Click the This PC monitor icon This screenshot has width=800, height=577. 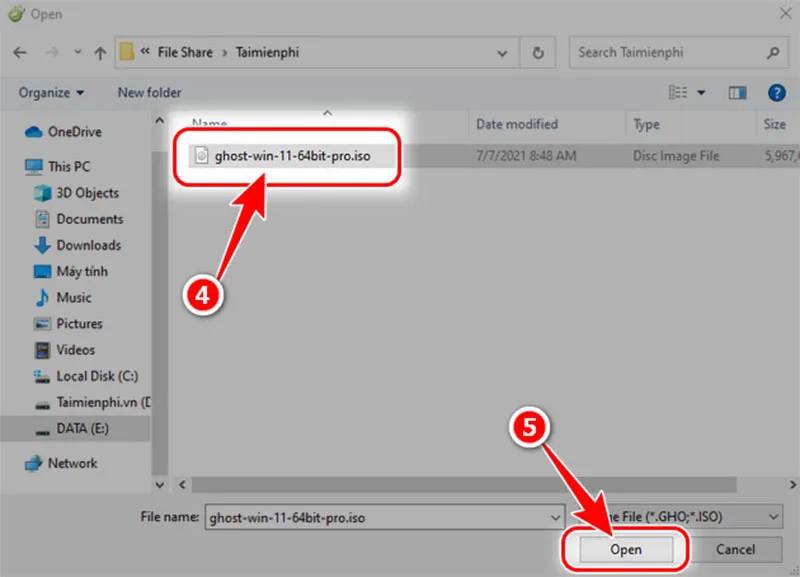click(x=34, y=167)
